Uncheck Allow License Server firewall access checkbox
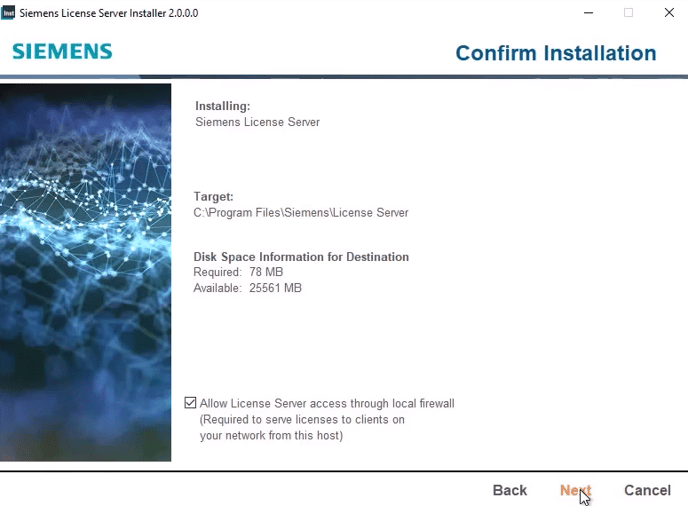 190,403
